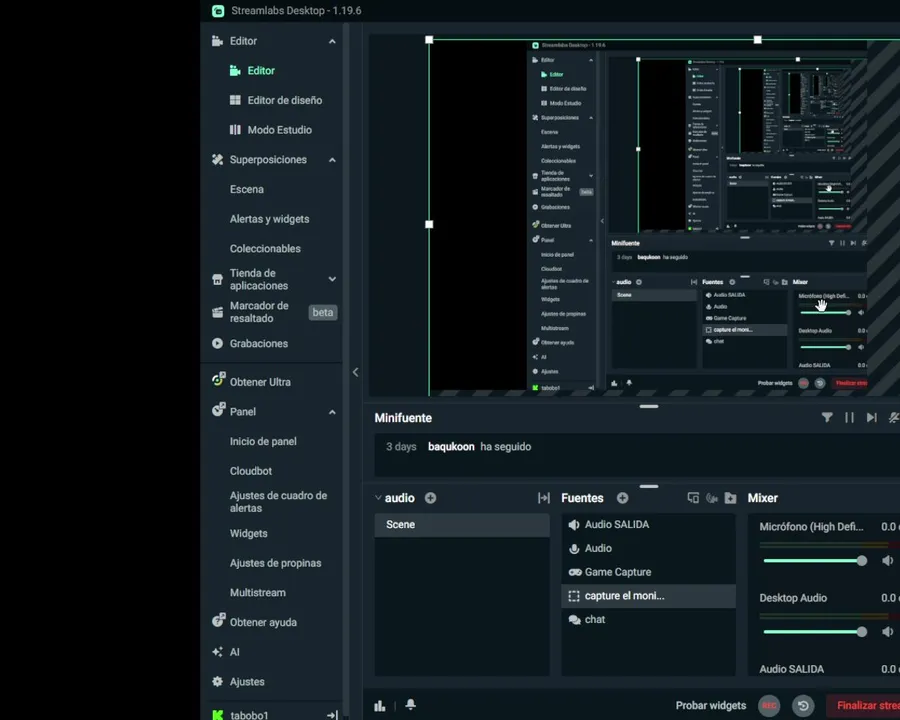The image size is (900, 720).
Task: Click Probar widgets button
Action: tap(711, 706)
